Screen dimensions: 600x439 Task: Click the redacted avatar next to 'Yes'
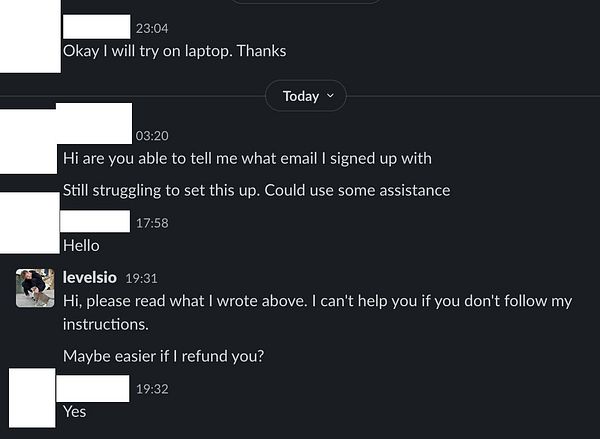tap(32, 398)
